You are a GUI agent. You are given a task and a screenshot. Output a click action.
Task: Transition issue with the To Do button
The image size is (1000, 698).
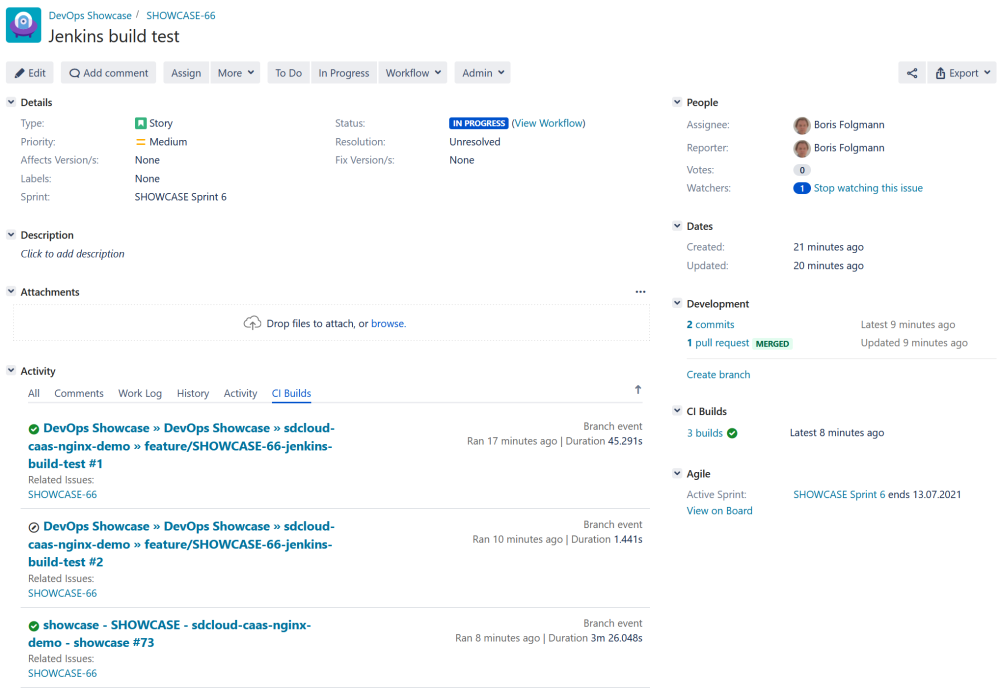click(x=288, y=73)
